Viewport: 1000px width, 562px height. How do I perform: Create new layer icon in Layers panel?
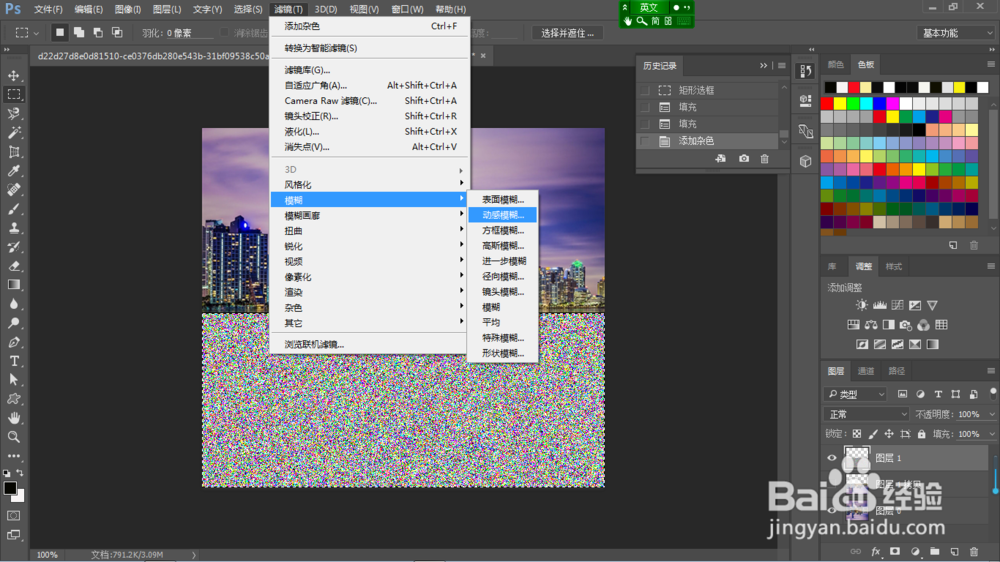pos(954,551)
